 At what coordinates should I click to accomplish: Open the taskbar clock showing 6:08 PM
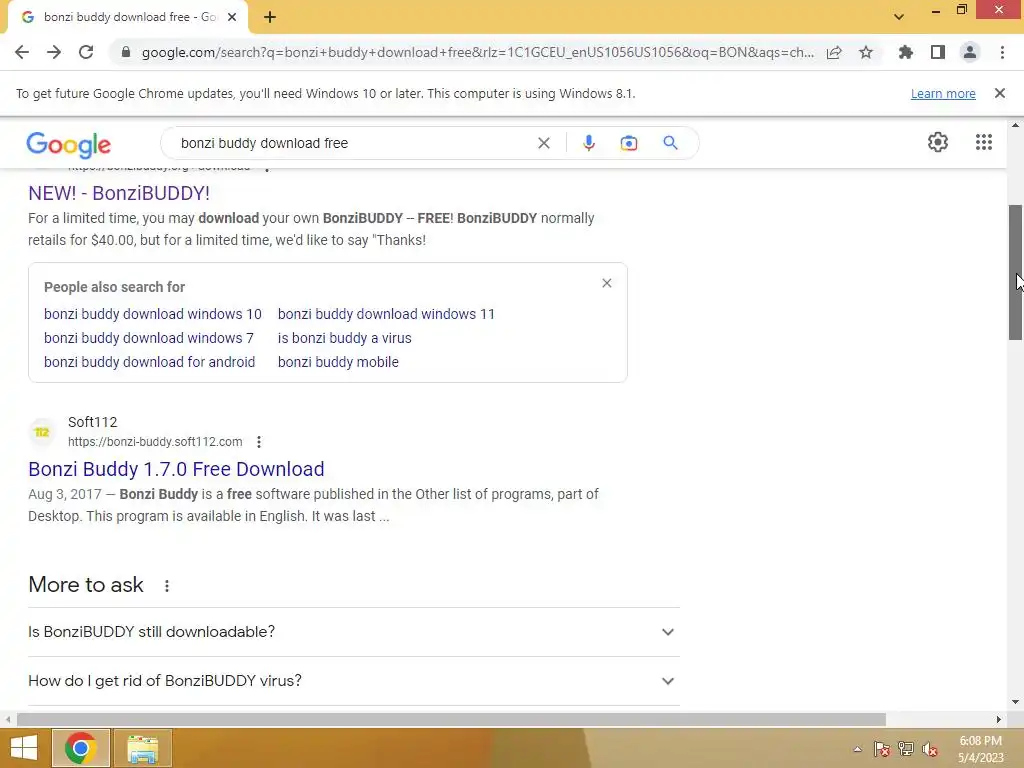[980, 749]
